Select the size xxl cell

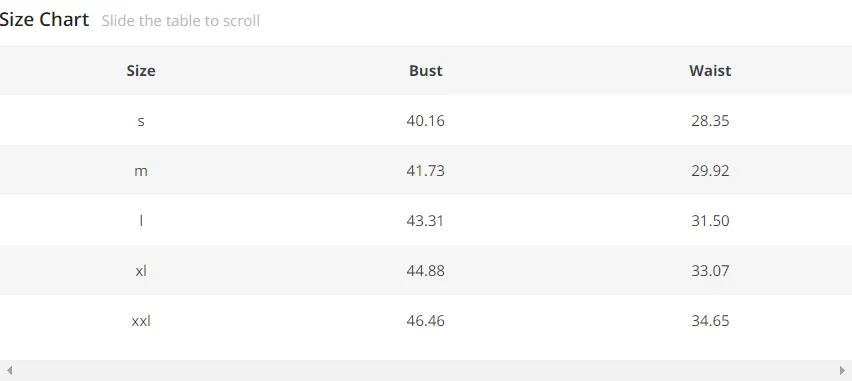coord(141,321)
